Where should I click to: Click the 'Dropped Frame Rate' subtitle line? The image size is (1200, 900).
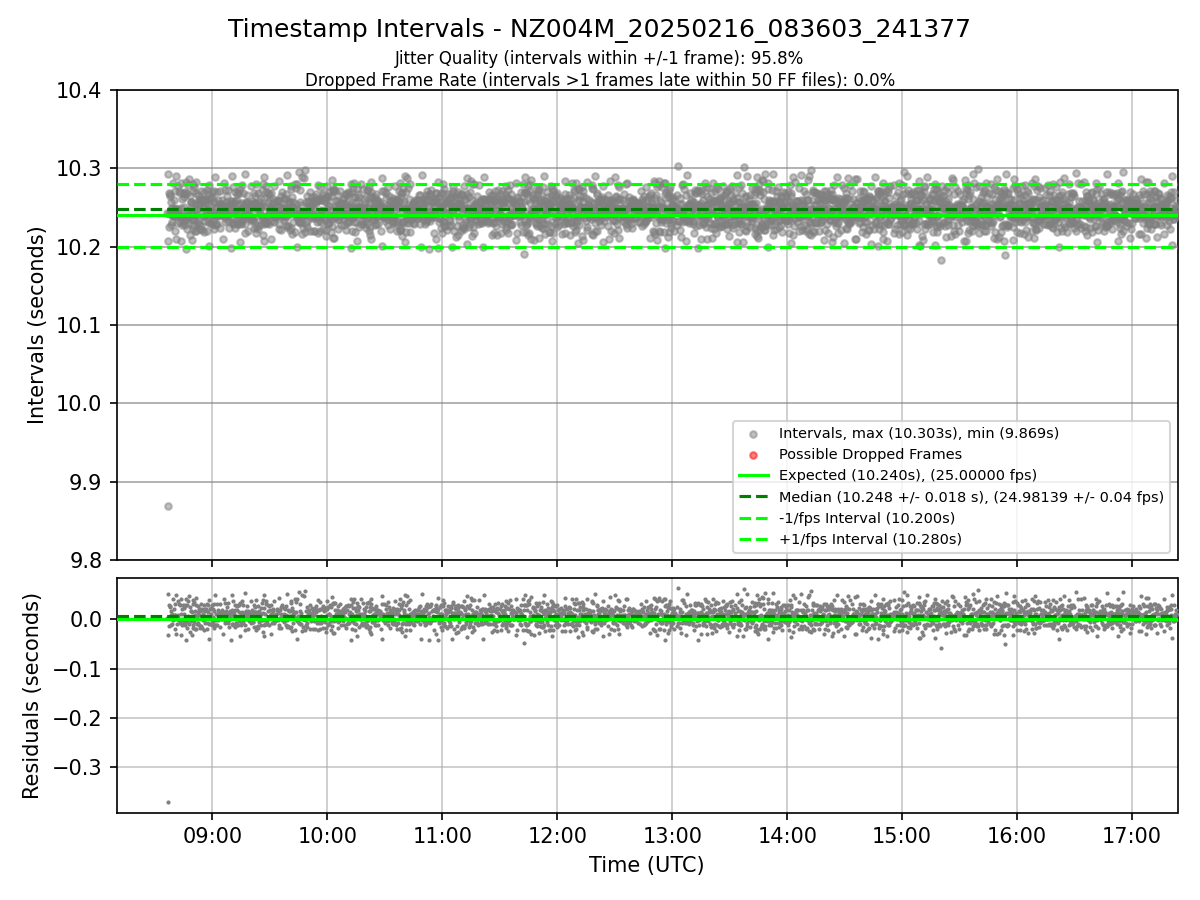(599, 80)
